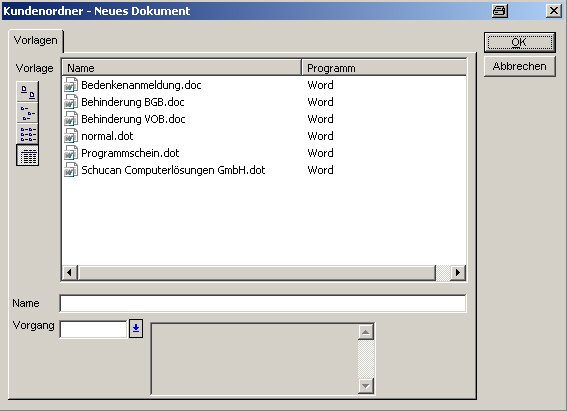Switch to list view mode

click(27, 134)
